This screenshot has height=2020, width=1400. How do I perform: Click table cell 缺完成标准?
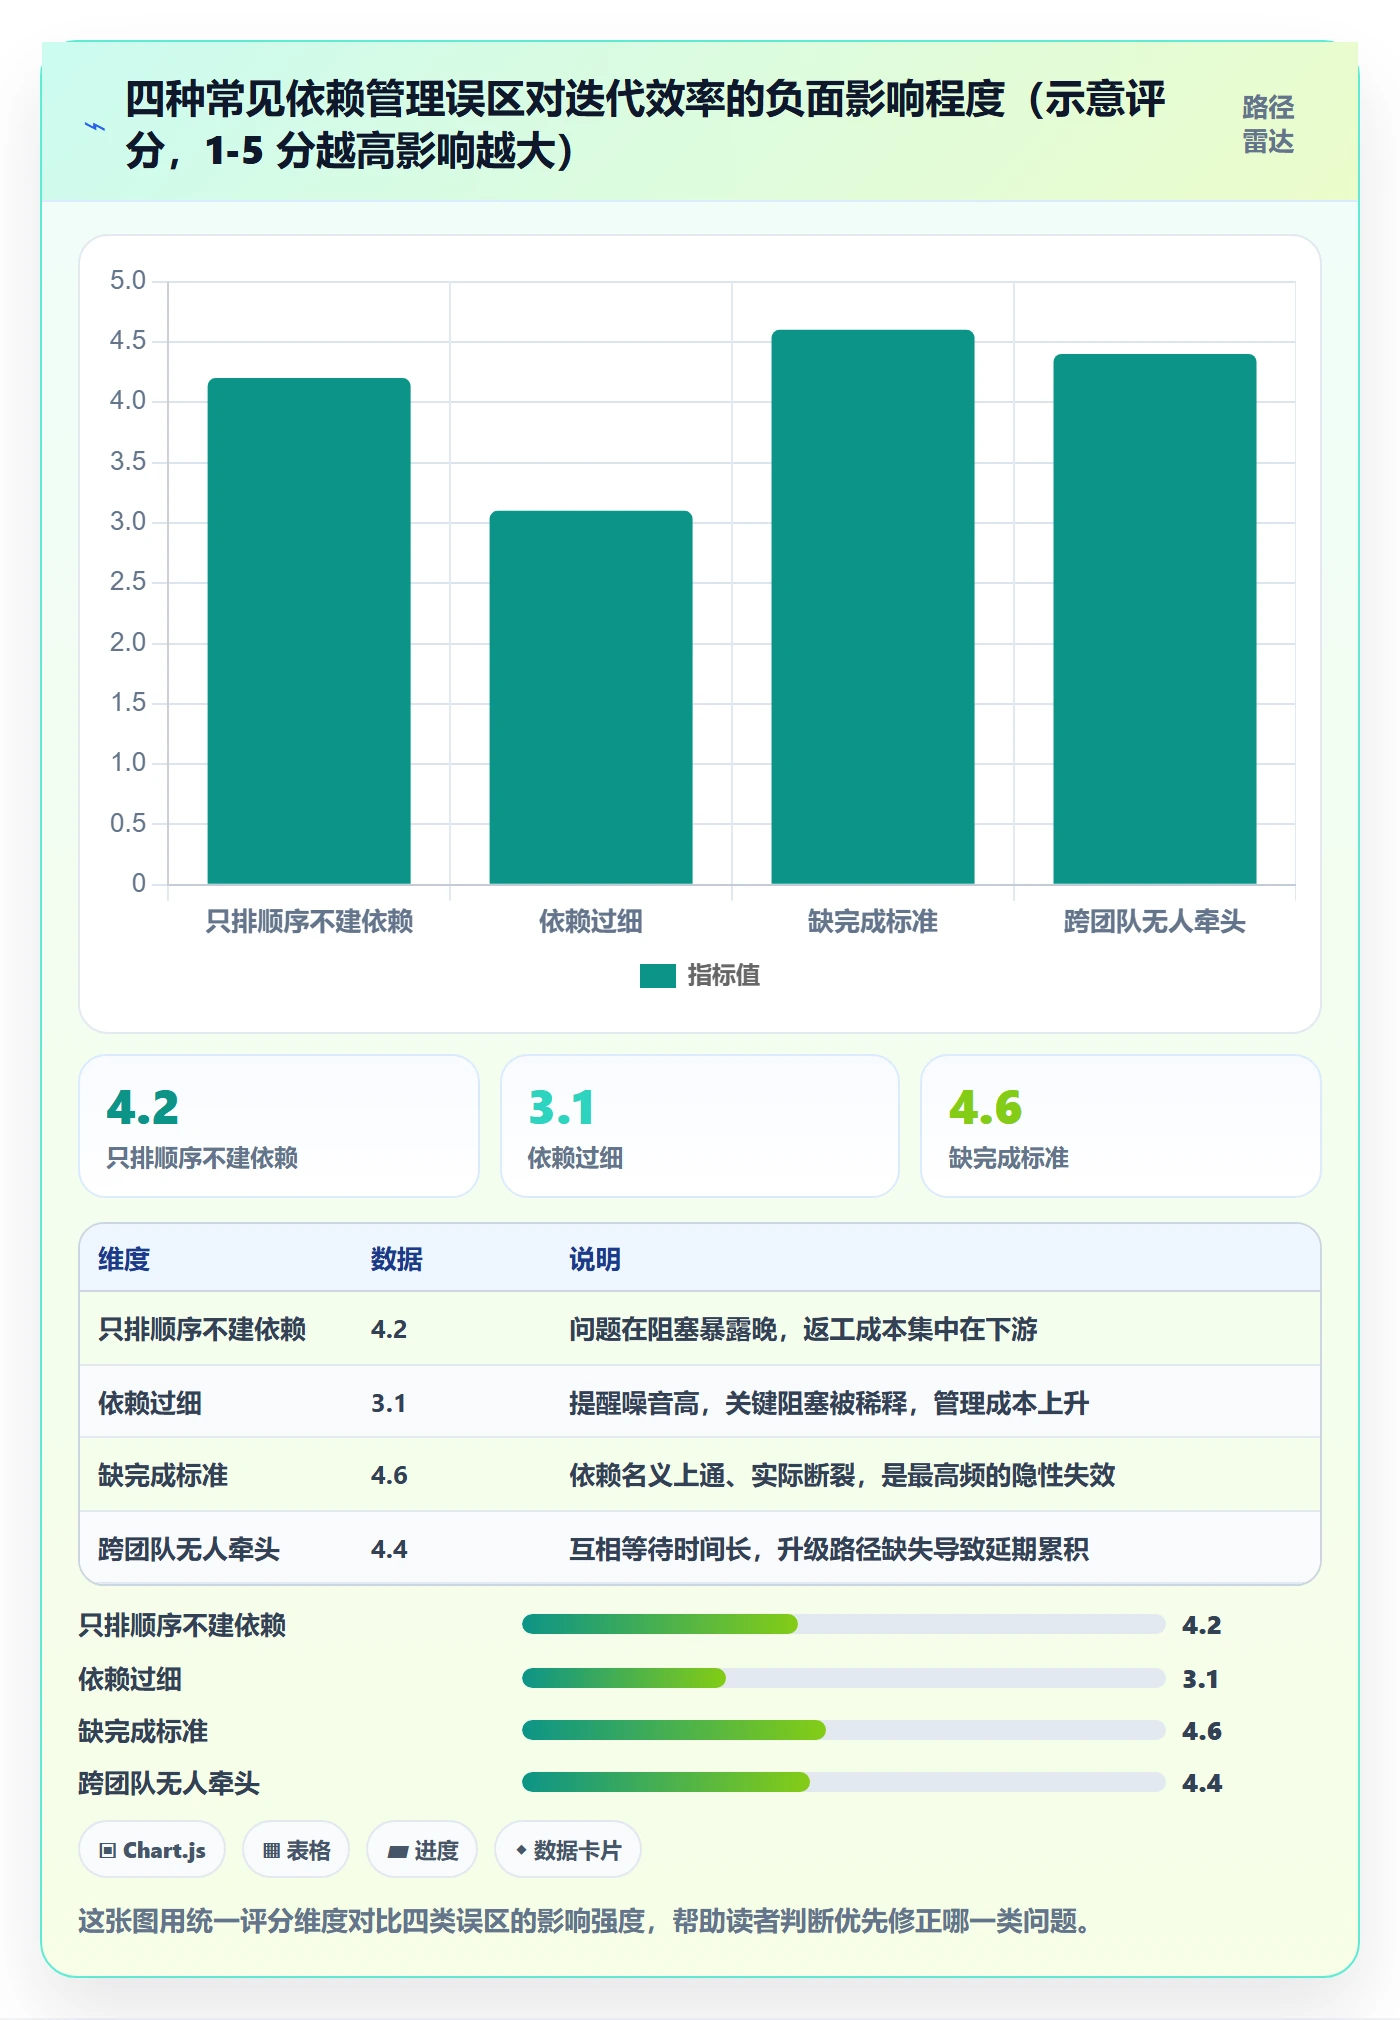coord(163,1475)
